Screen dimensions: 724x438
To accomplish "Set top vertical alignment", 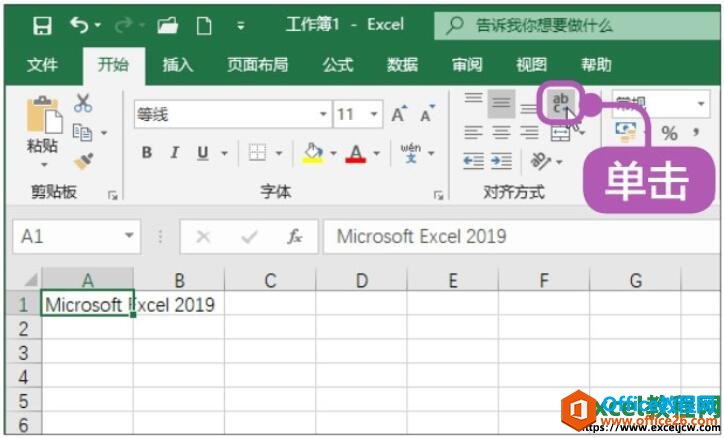I will pyautogui.click(x=474, y=99).
